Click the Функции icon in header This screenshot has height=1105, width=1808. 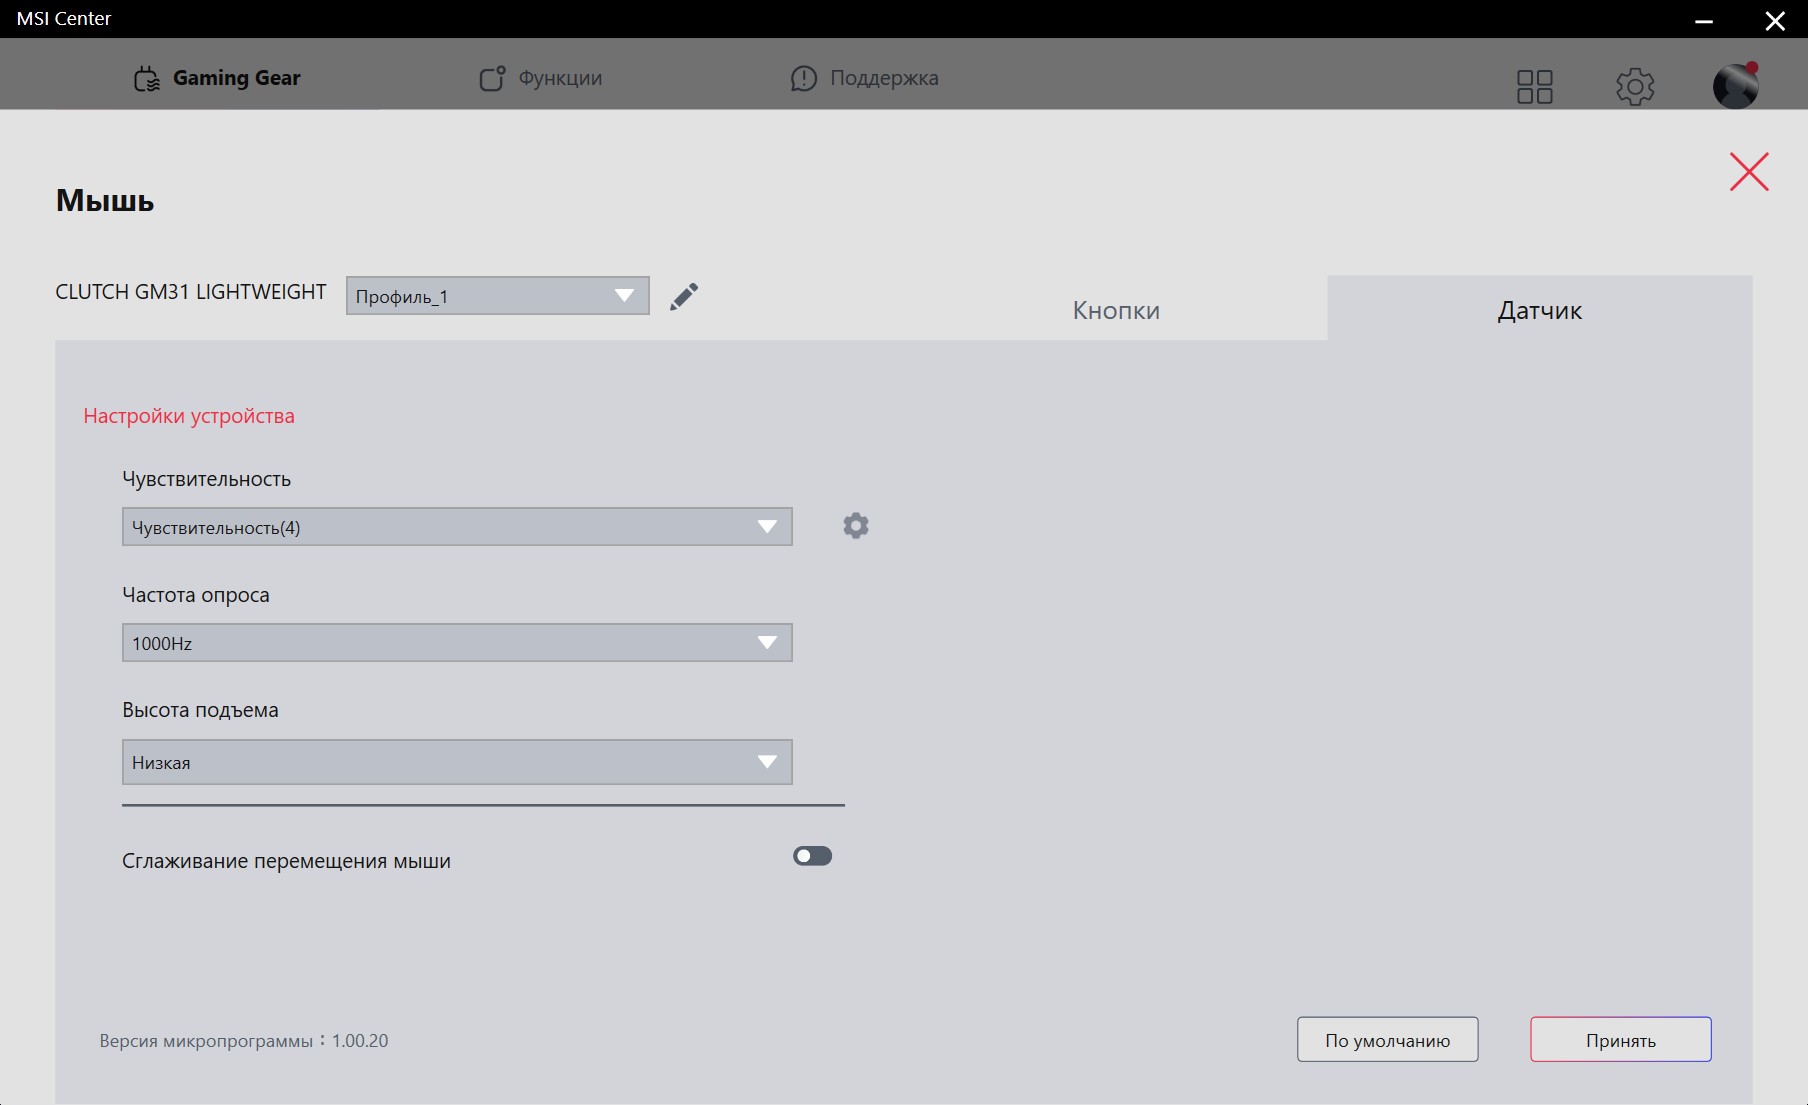click(x=491, y=79)
